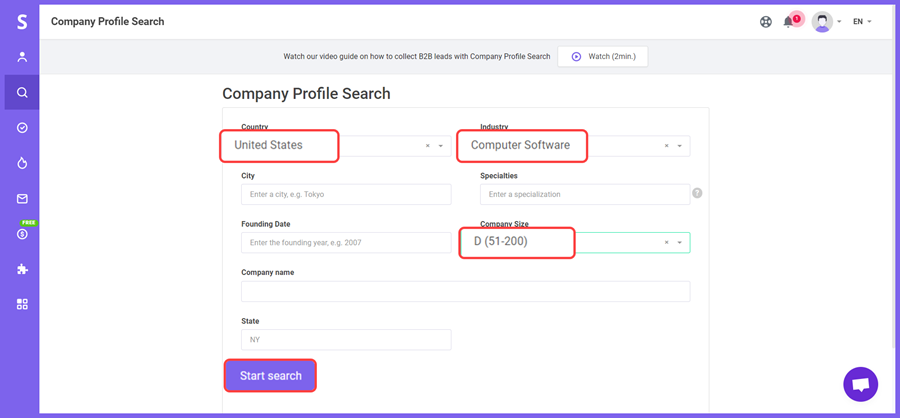
Task: Expand the Company Size dropdown arrow
Action: pos(680,242)
